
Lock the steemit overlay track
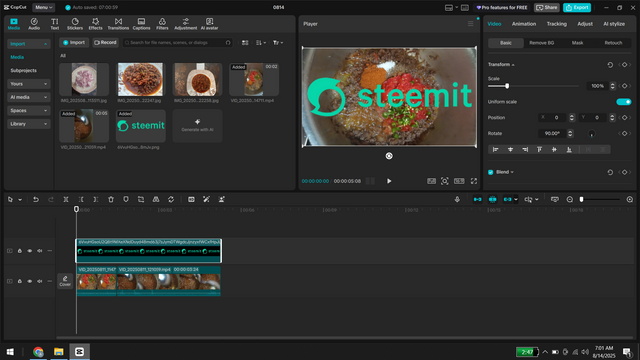click(20, 251)
